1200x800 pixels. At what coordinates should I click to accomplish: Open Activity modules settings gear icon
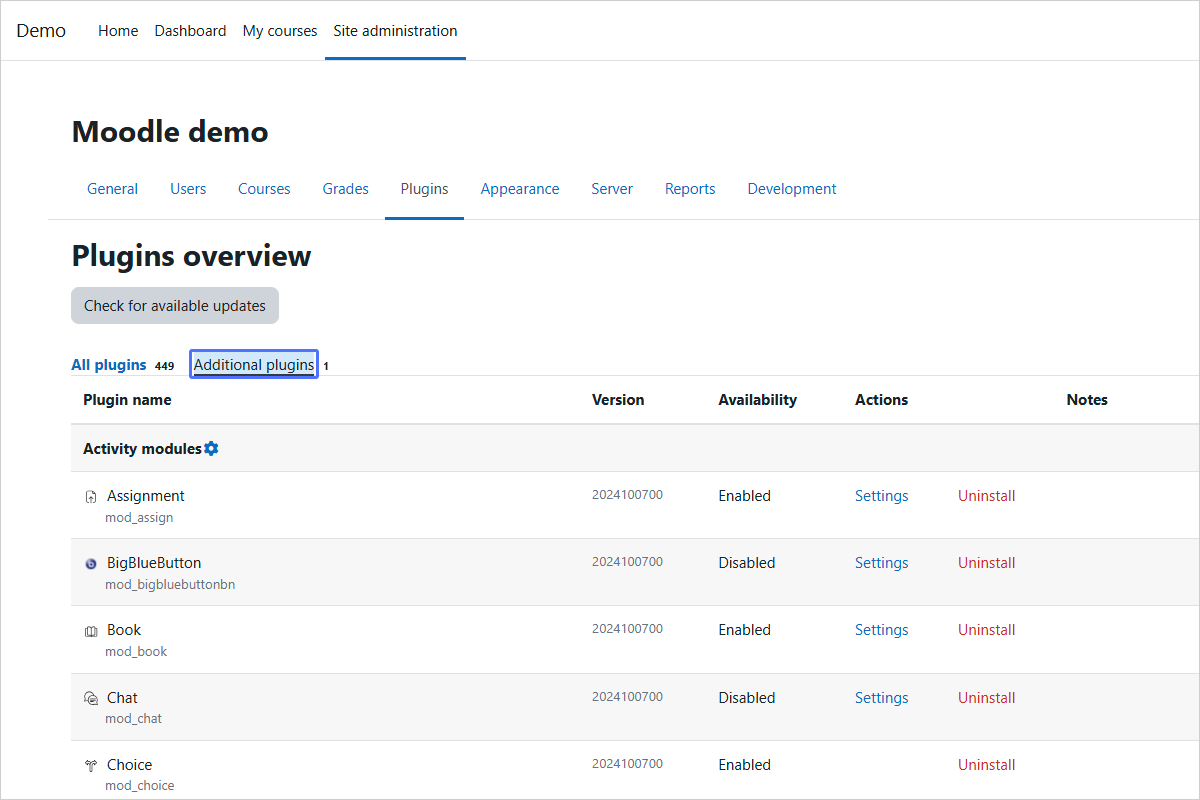(211, 449)
